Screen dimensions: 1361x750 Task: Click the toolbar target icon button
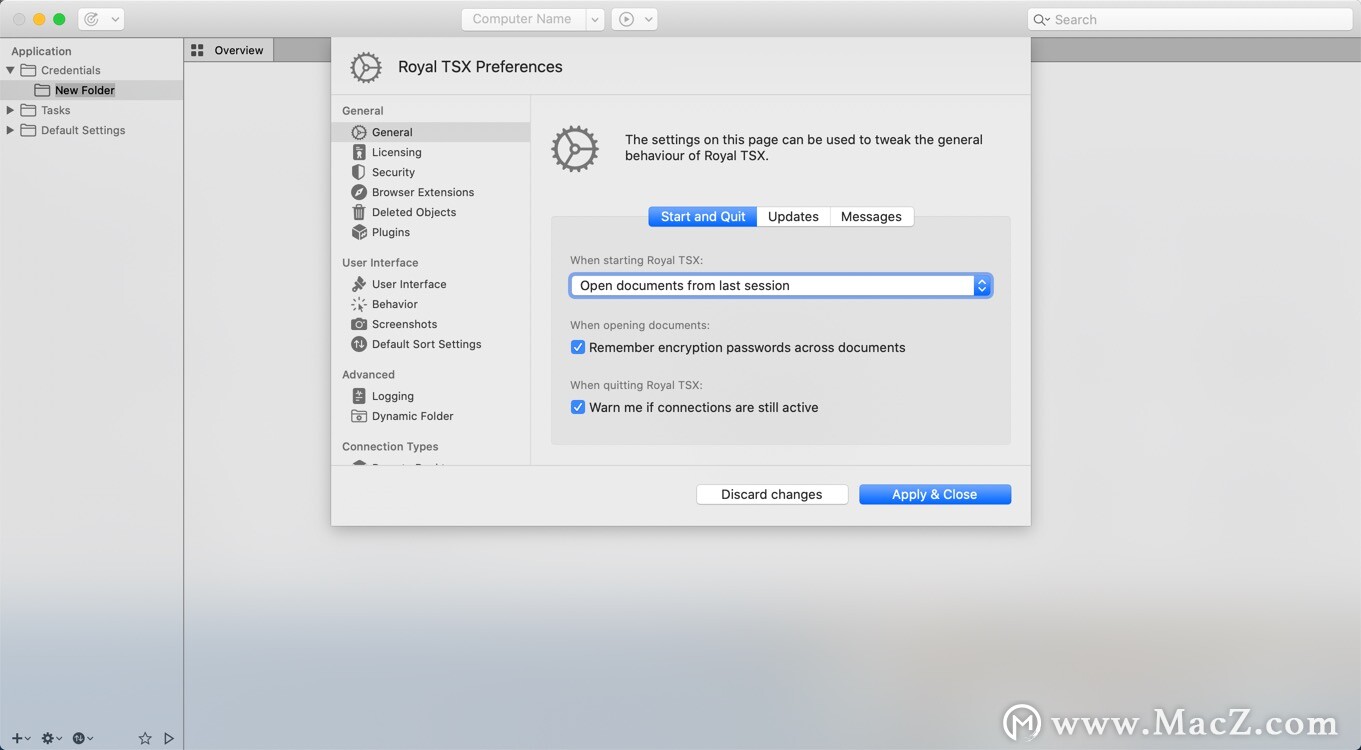[x=92, y=19]
